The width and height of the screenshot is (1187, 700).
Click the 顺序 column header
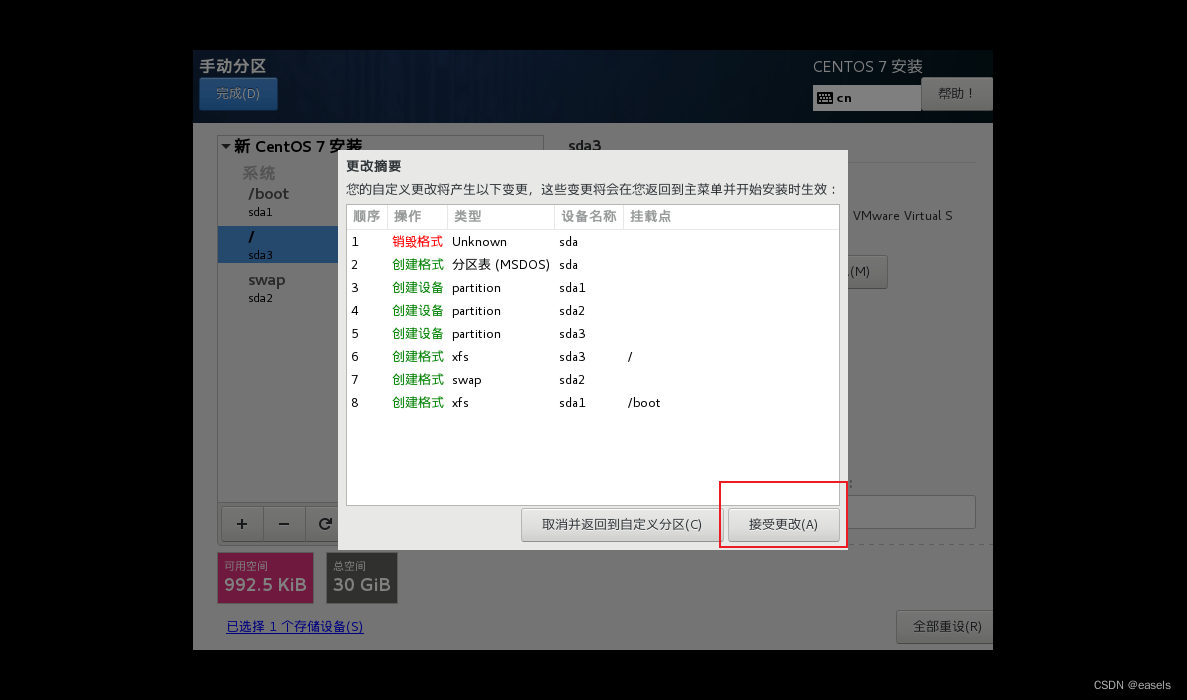(367, 216)
